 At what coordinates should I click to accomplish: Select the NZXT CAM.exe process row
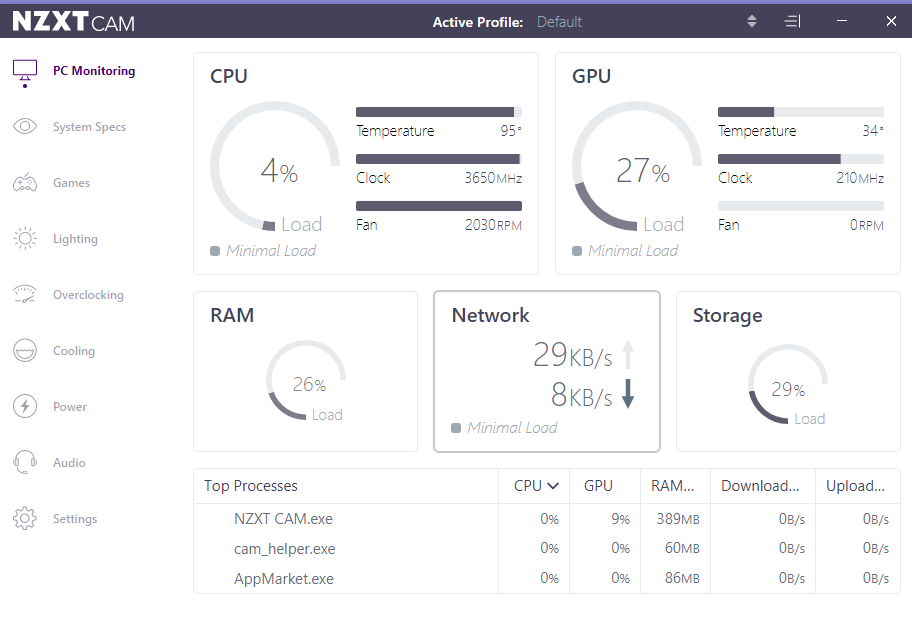tap(283, 519)
